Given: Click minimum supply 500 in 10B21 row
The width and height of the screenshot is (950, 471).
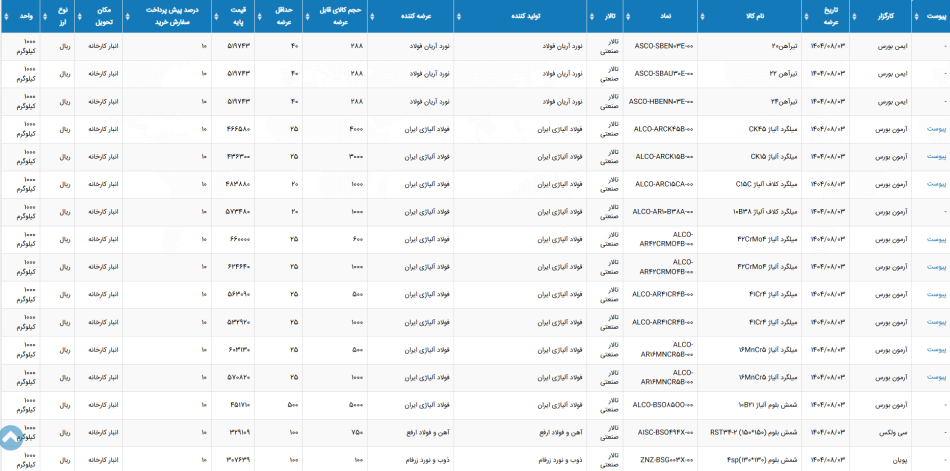Looking at the screenshot, I should (x=293, y=405).
